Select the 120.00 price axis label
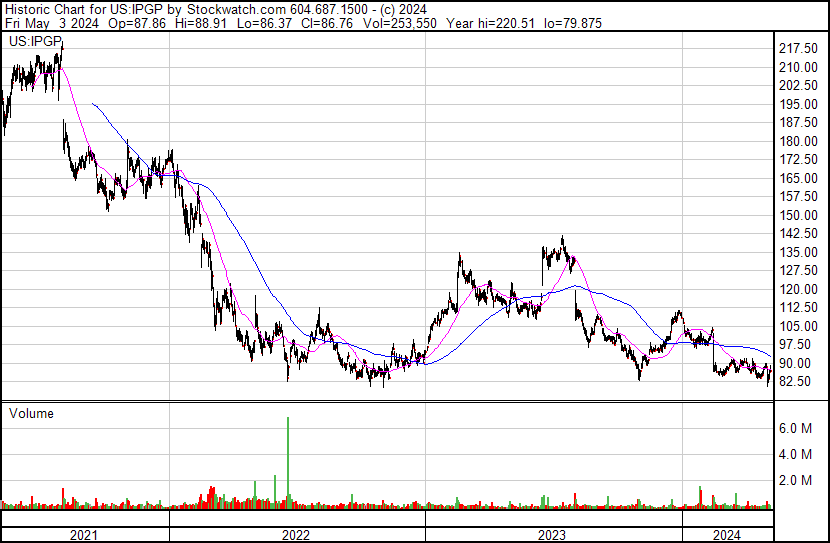This screenshot has height=543, width=830. 798,289
